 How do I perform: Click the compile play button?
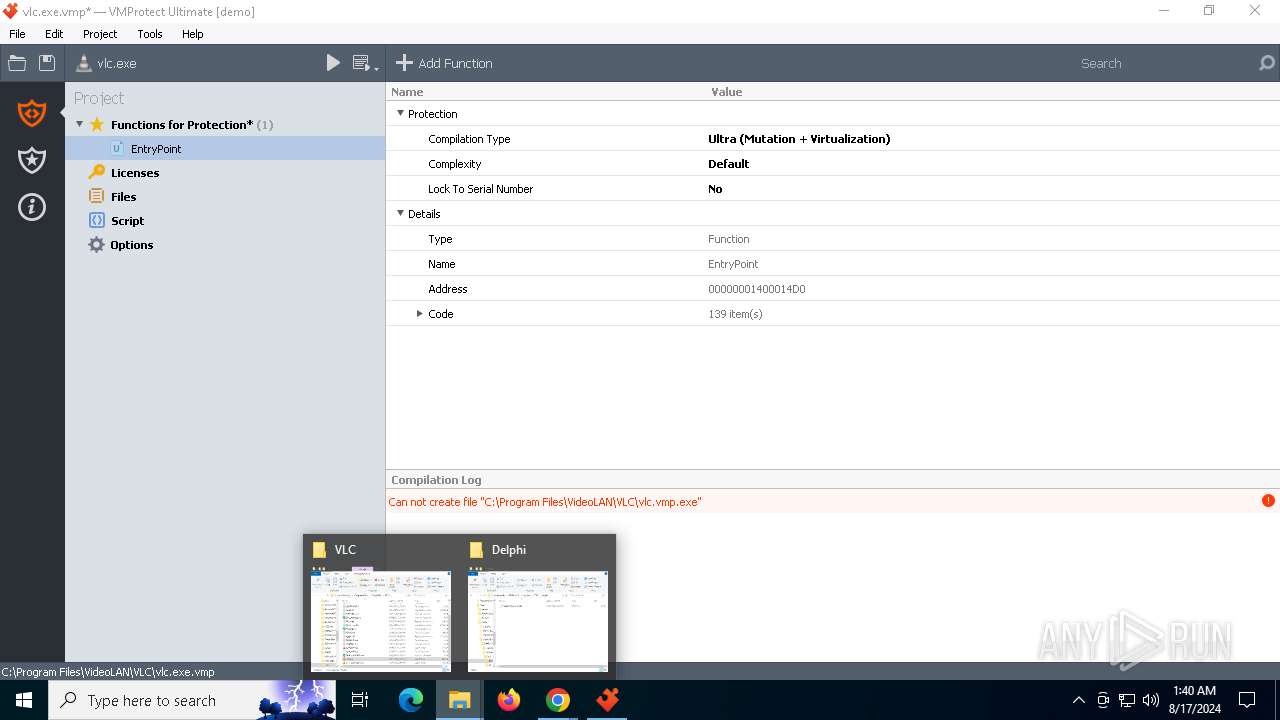333,63
